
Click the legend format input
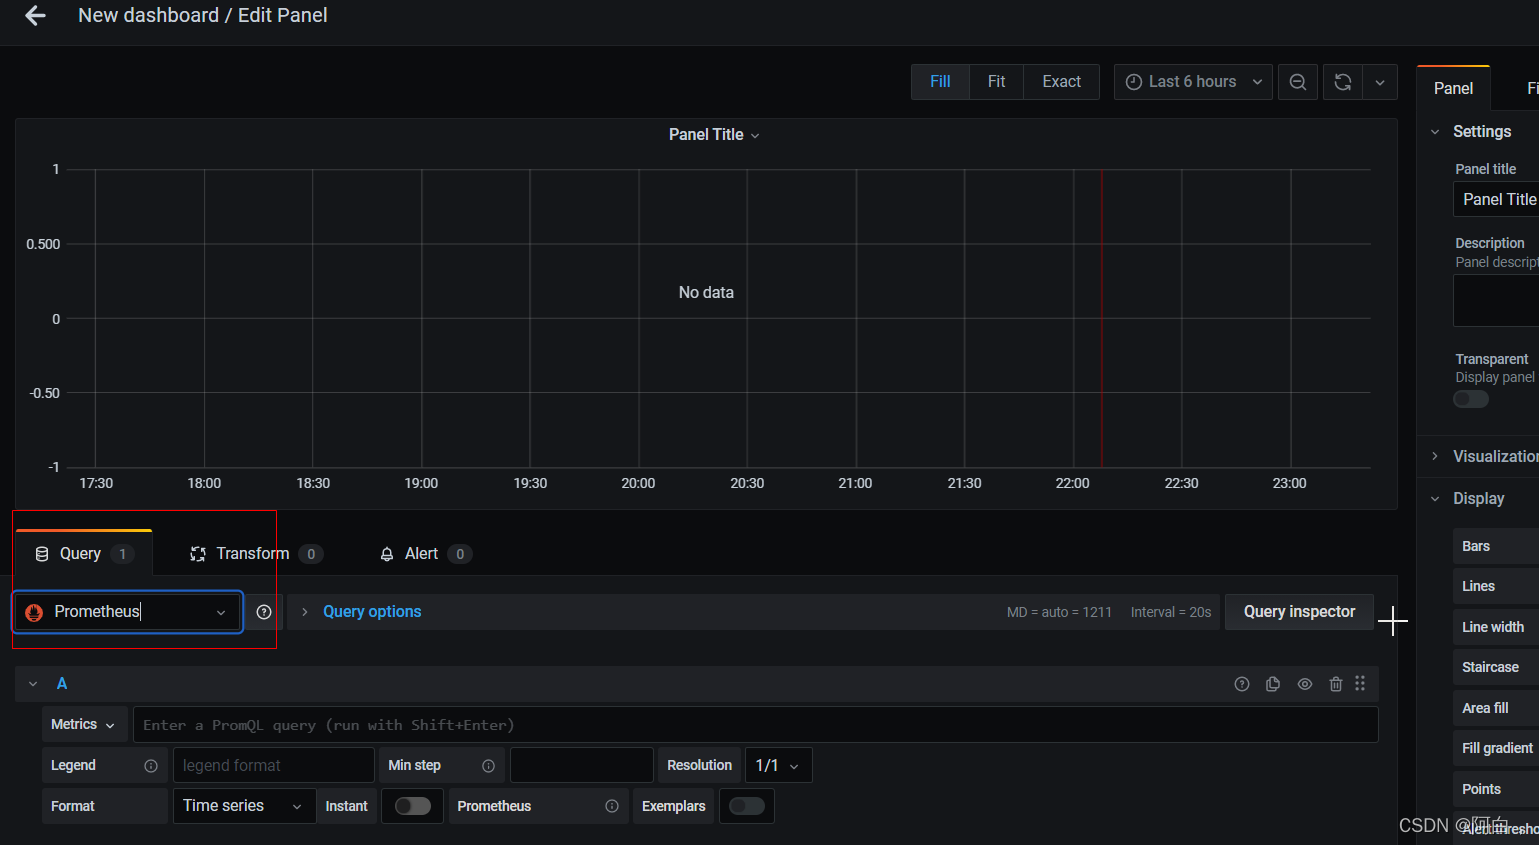pos(273,766)
